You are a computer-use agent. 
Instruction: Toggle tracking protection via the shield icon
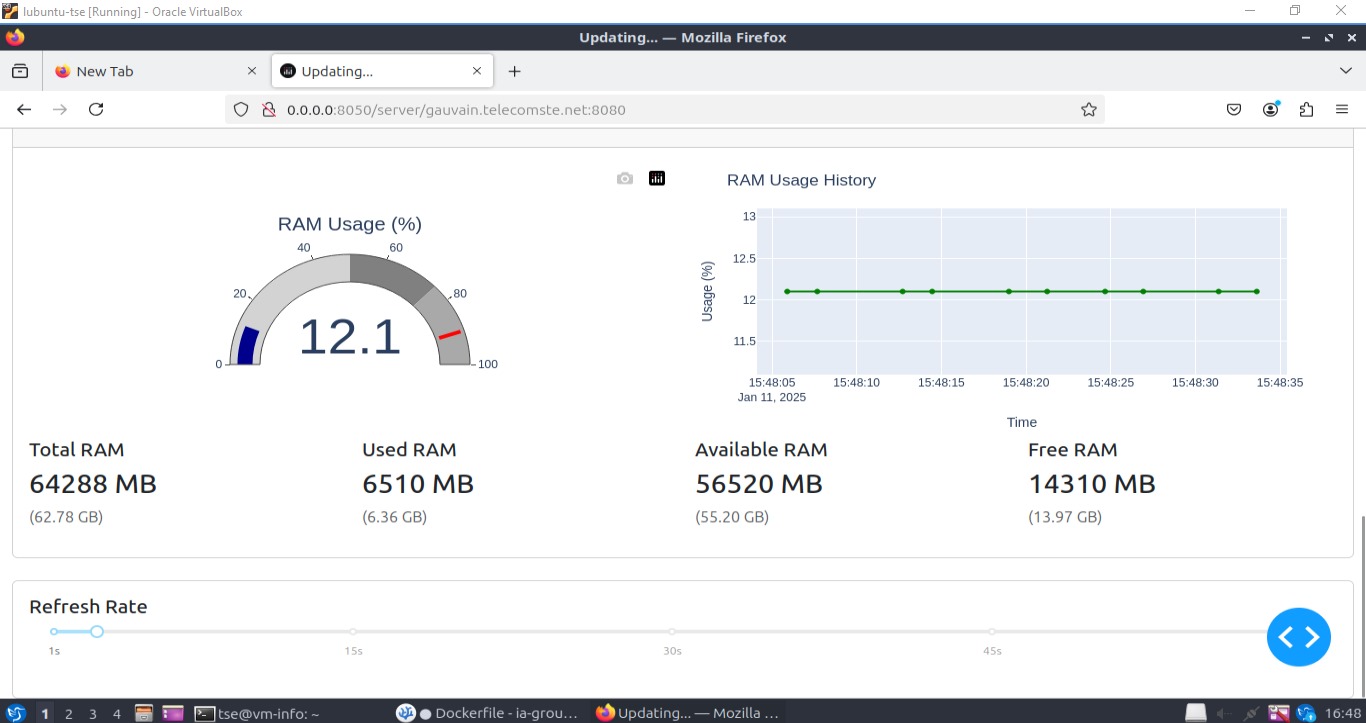[240, 109]
